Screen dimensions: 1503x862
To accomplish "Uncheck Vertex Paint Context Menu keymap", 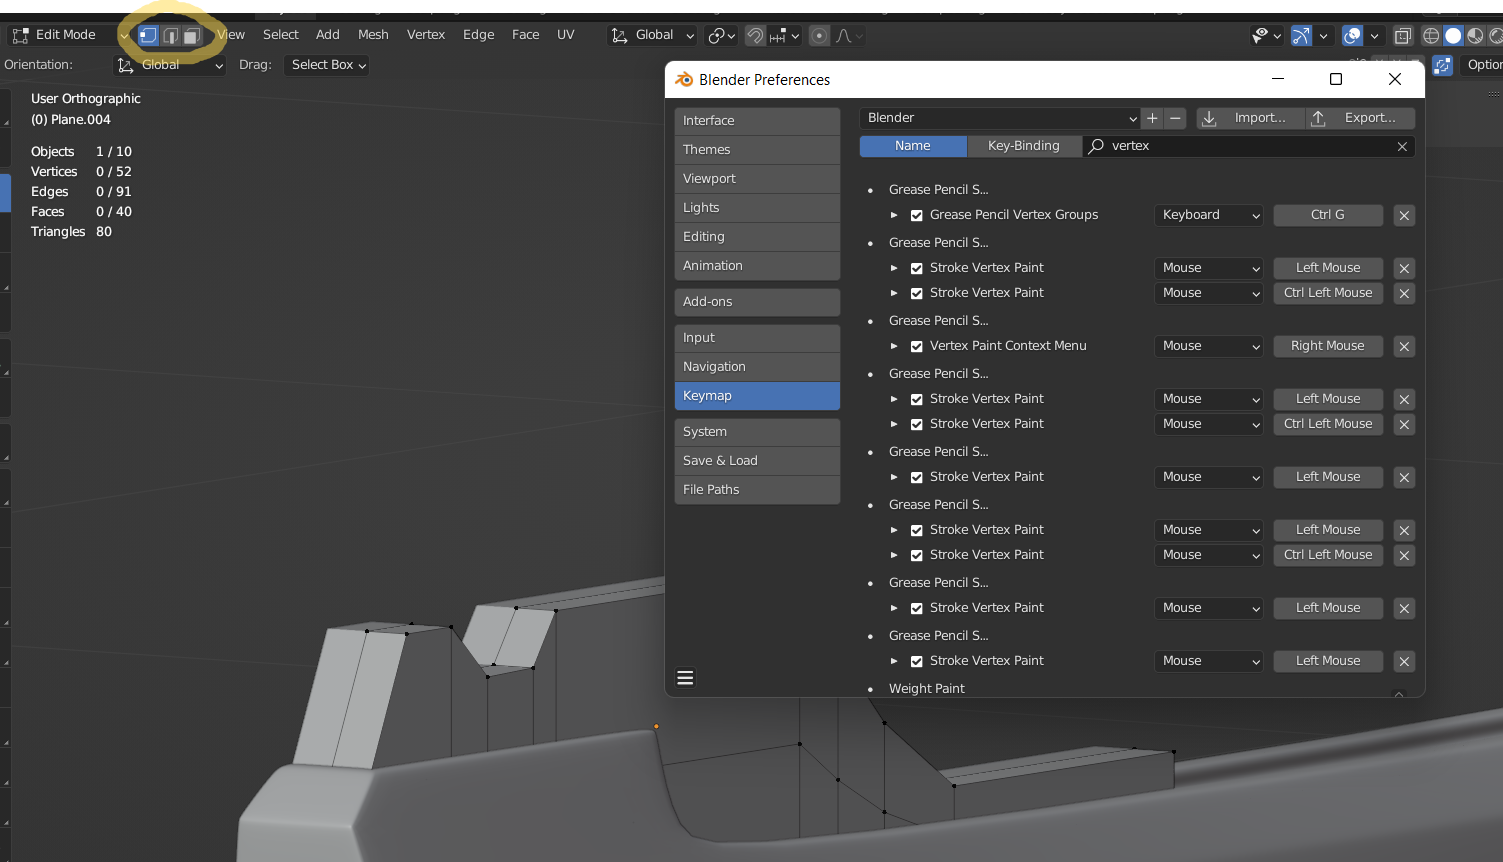I will click(x=916, y=346).
